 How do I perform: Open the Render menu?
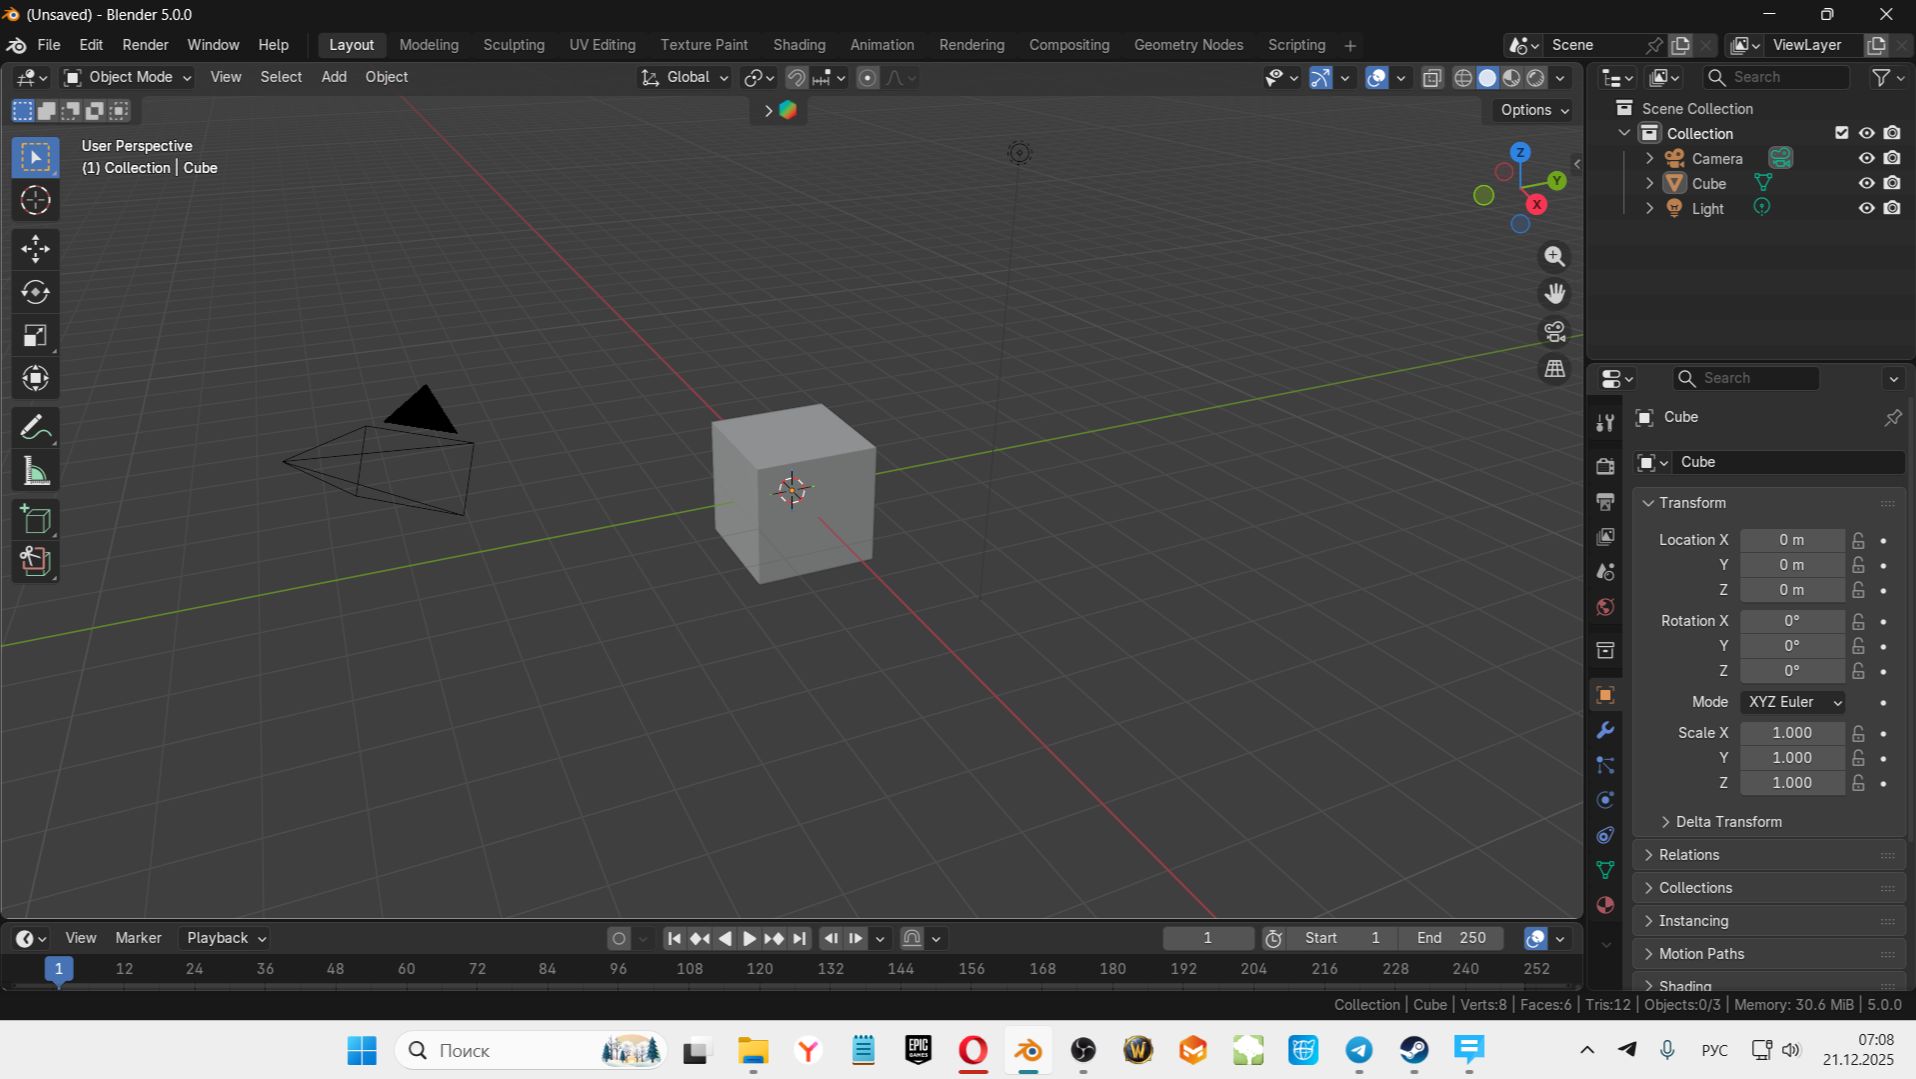click(145, 45)
